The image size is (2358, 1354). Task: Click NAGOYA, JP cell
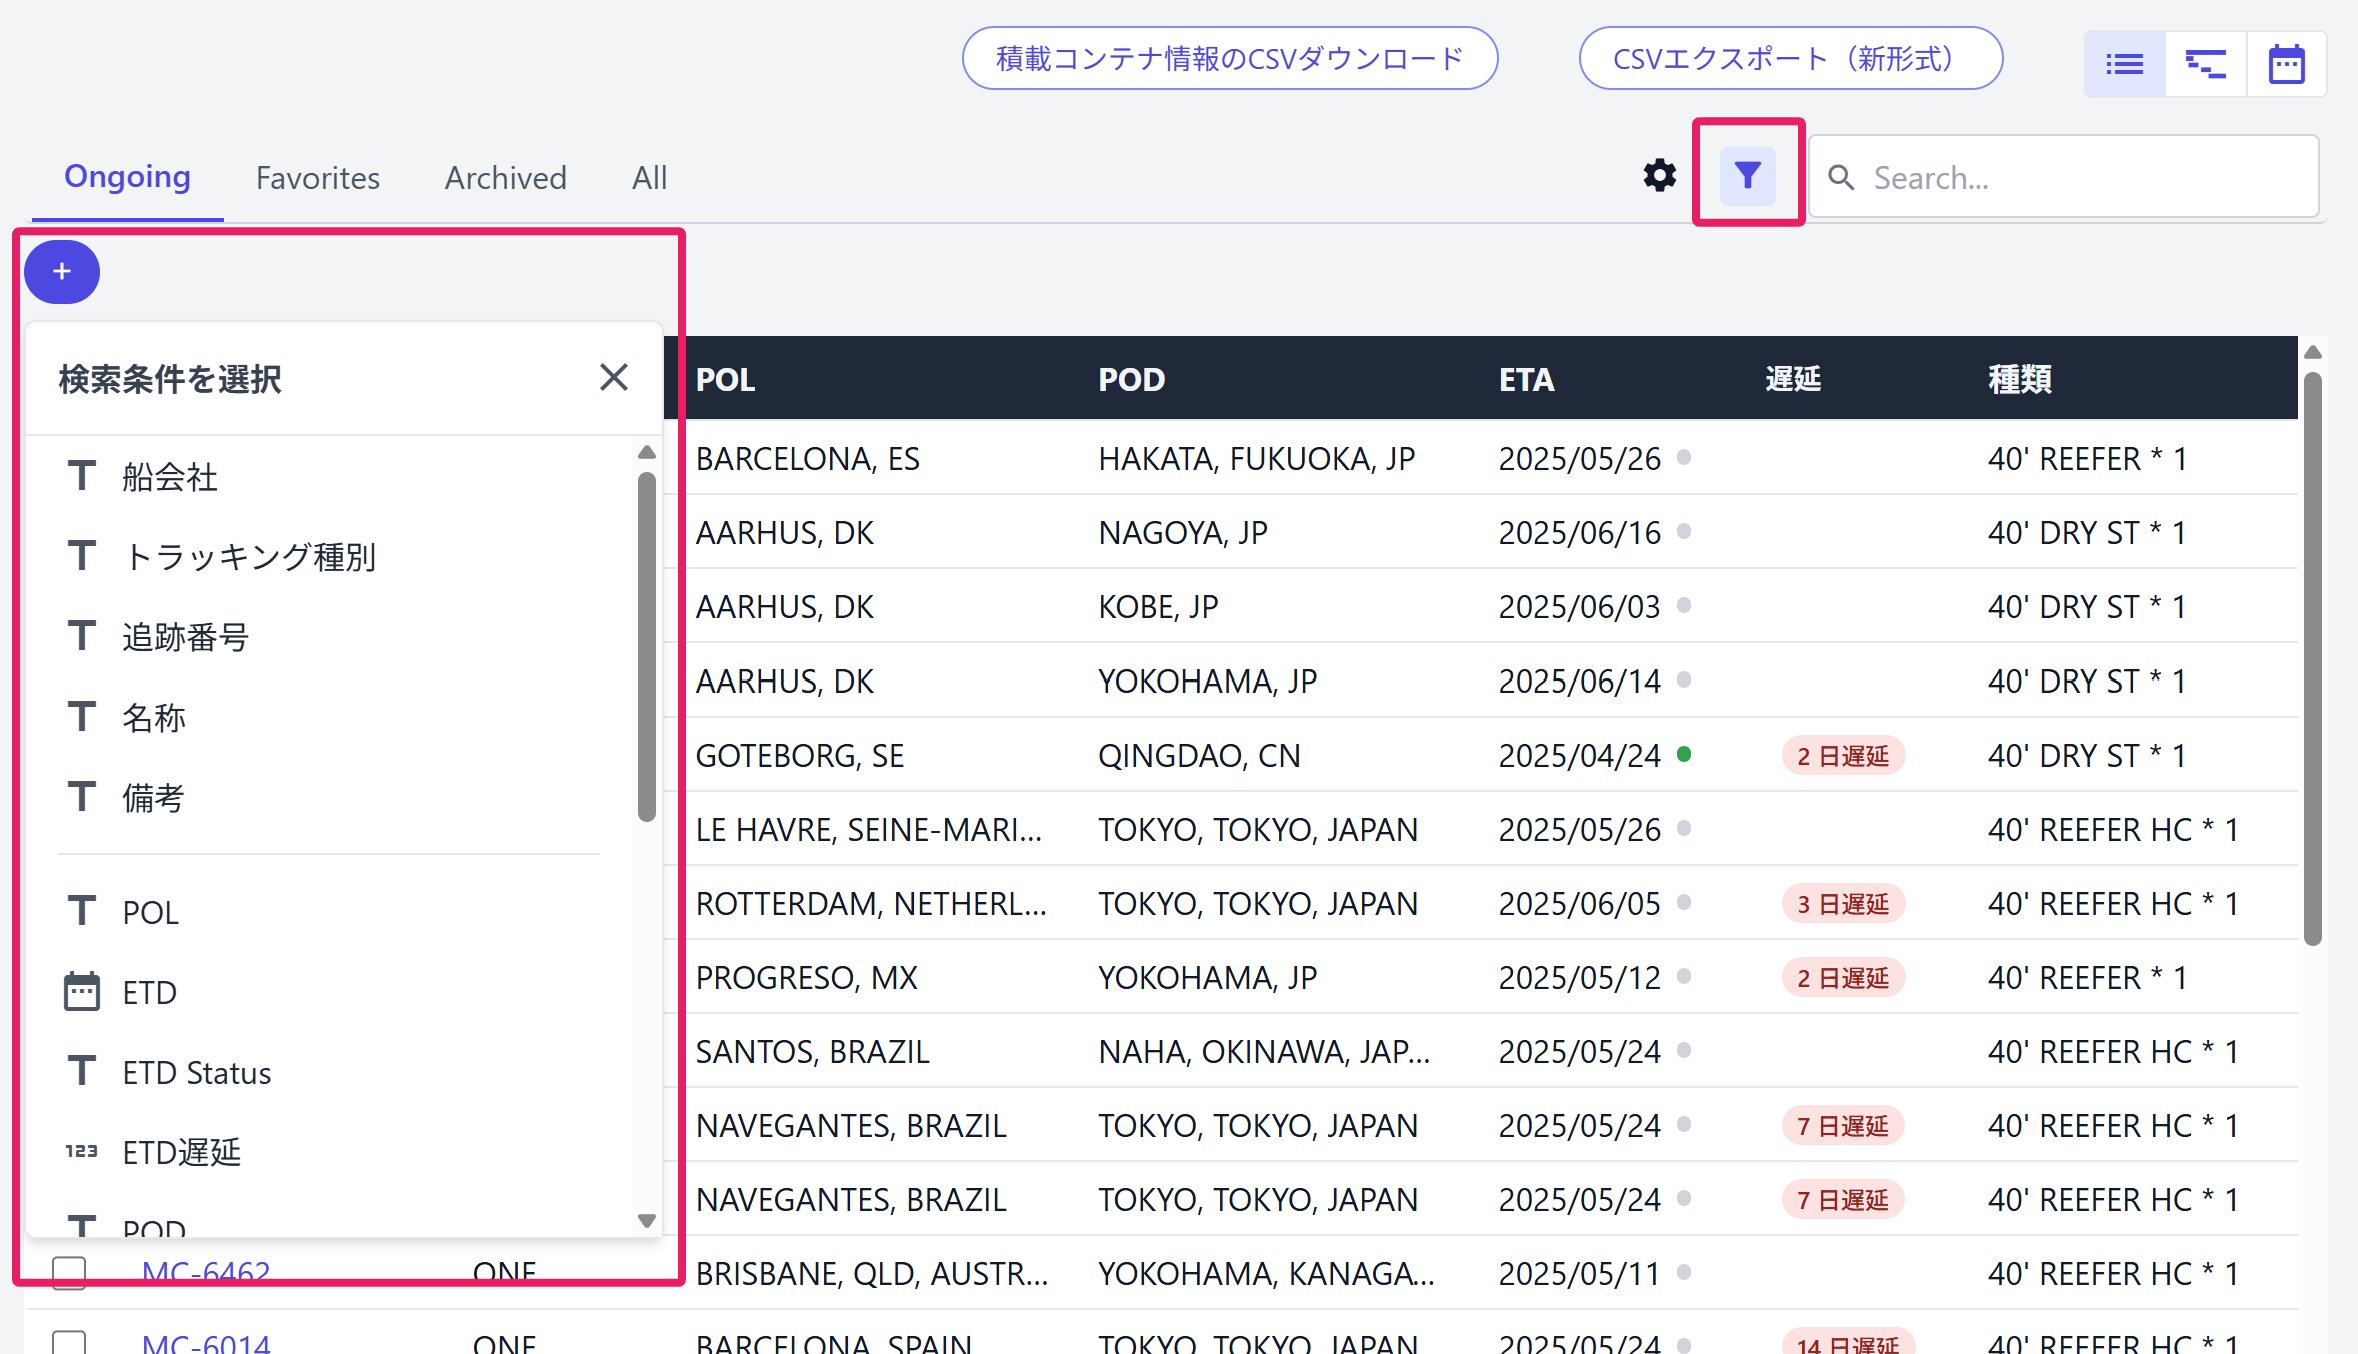pyautogui.click(x=1182, y=532)
